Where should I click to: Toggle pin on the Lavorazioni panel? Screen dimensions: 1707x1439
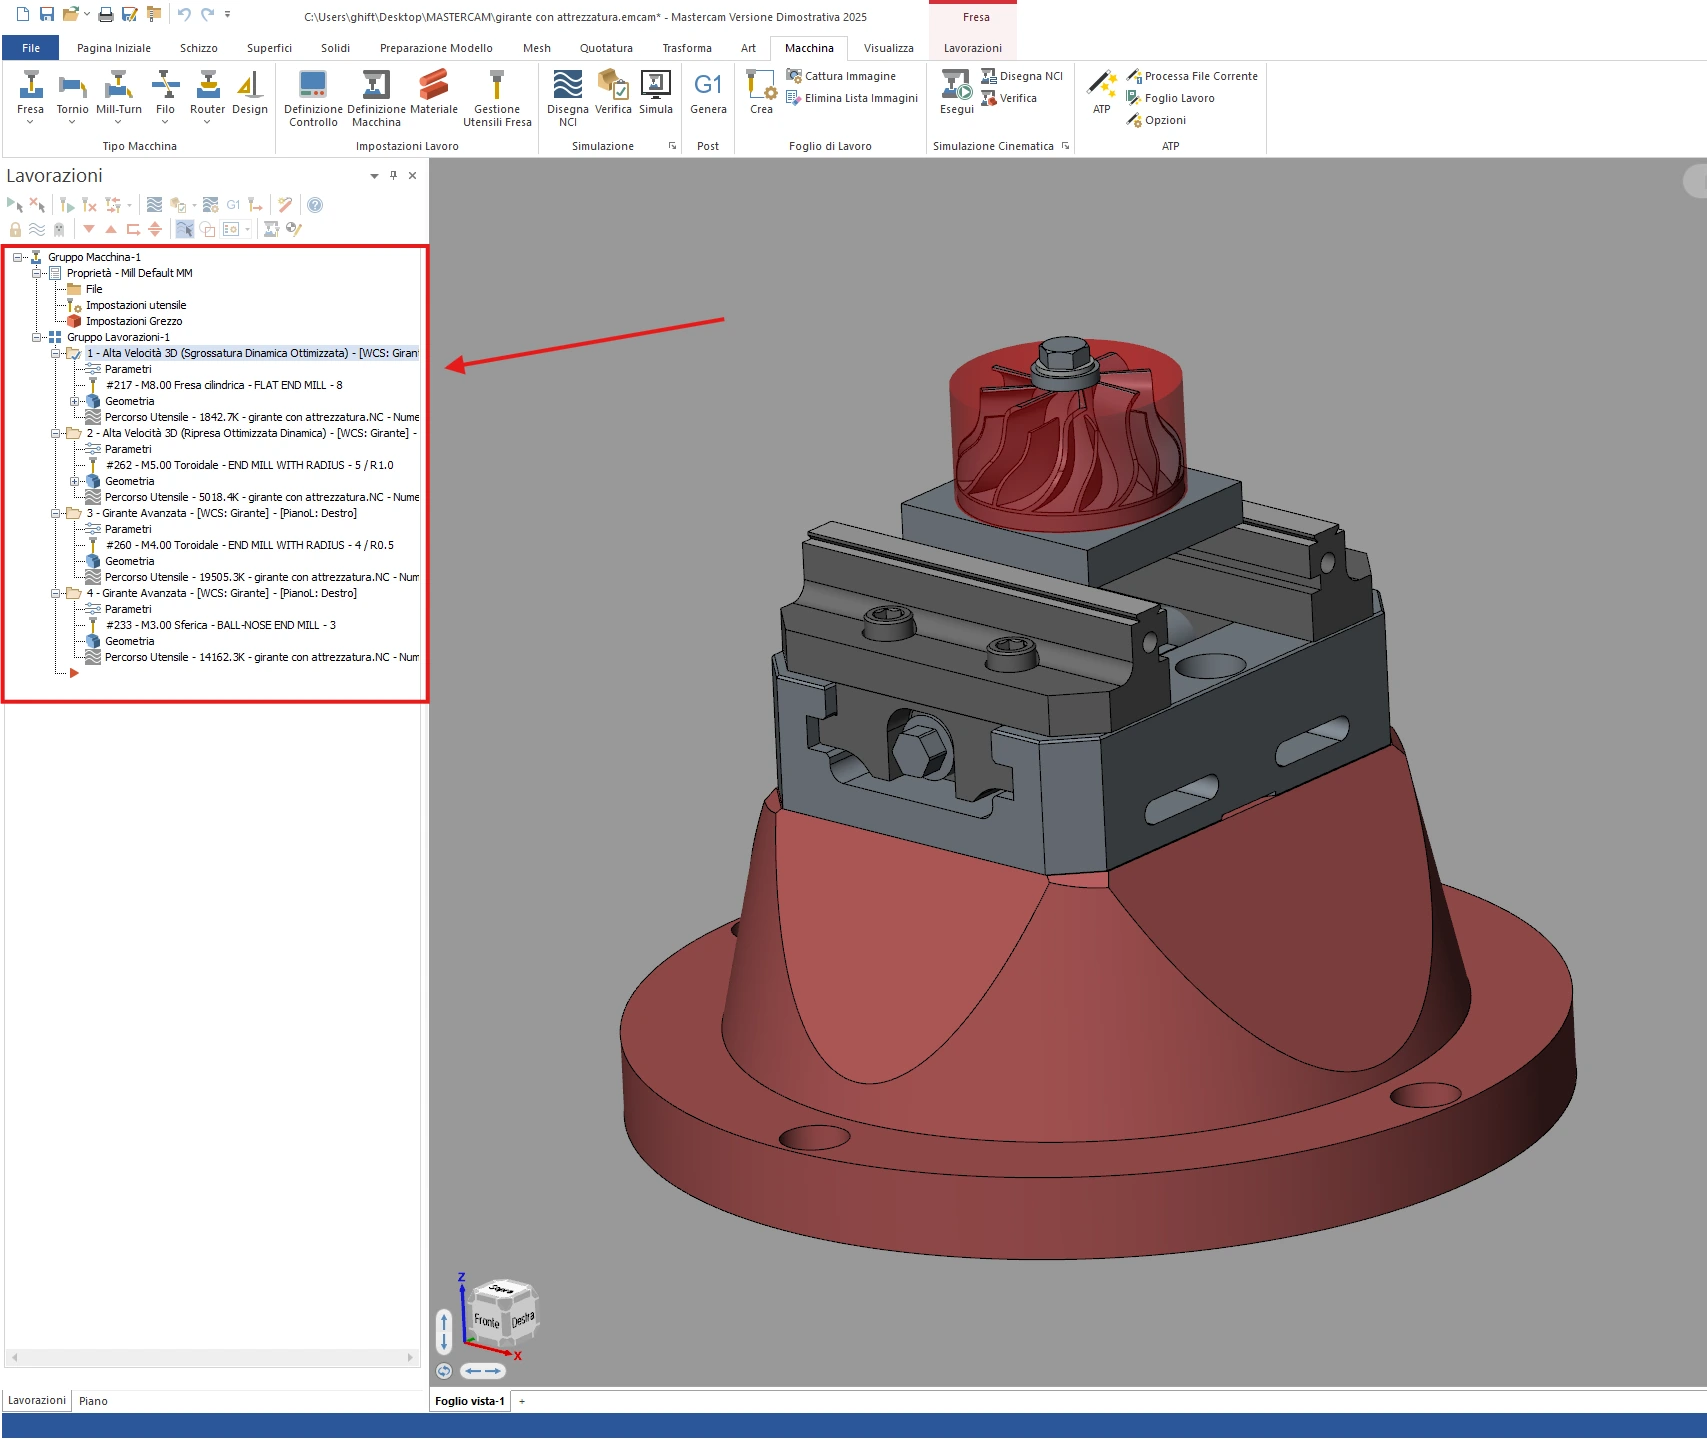(393, 175)
